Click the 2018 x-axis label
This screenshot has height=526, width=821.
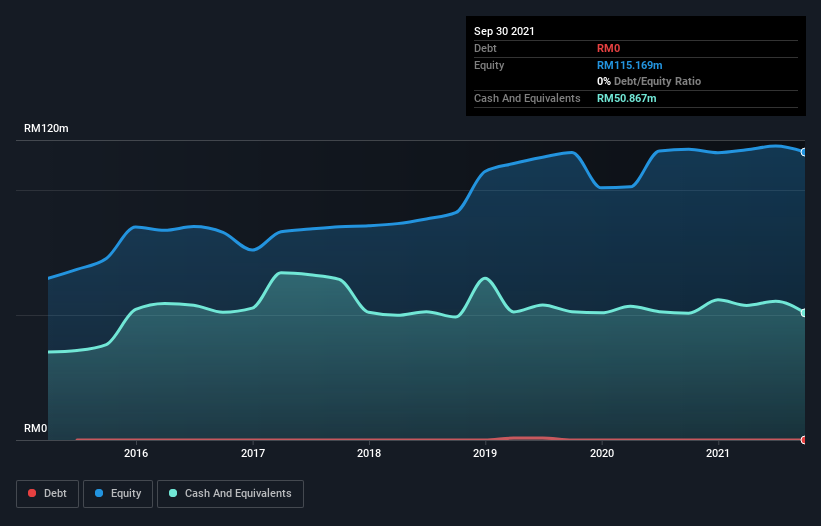369,453
